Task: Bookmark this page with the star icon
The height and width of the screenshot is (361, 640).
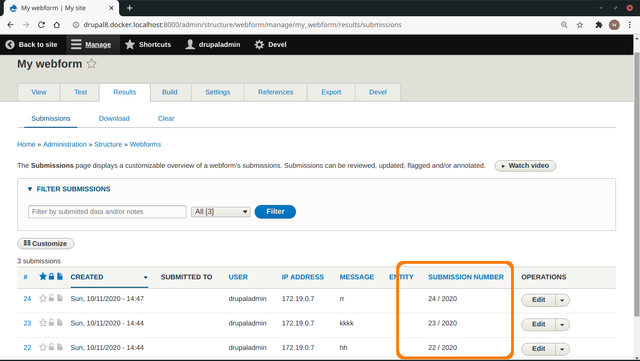Action: pyautogui.click(x=580, y=25)
